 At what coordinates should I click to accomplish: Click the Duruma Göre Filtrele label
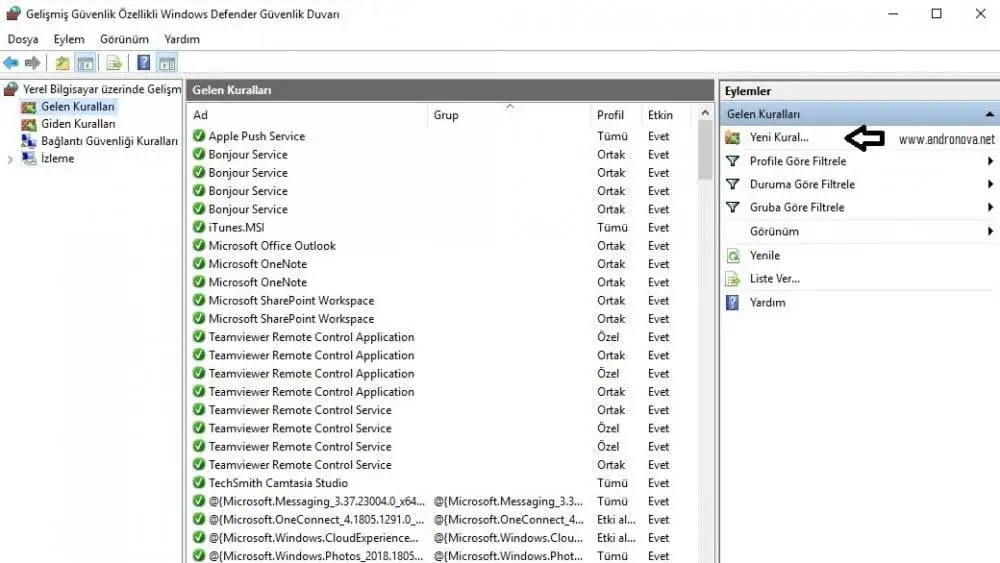pos(802,184)
